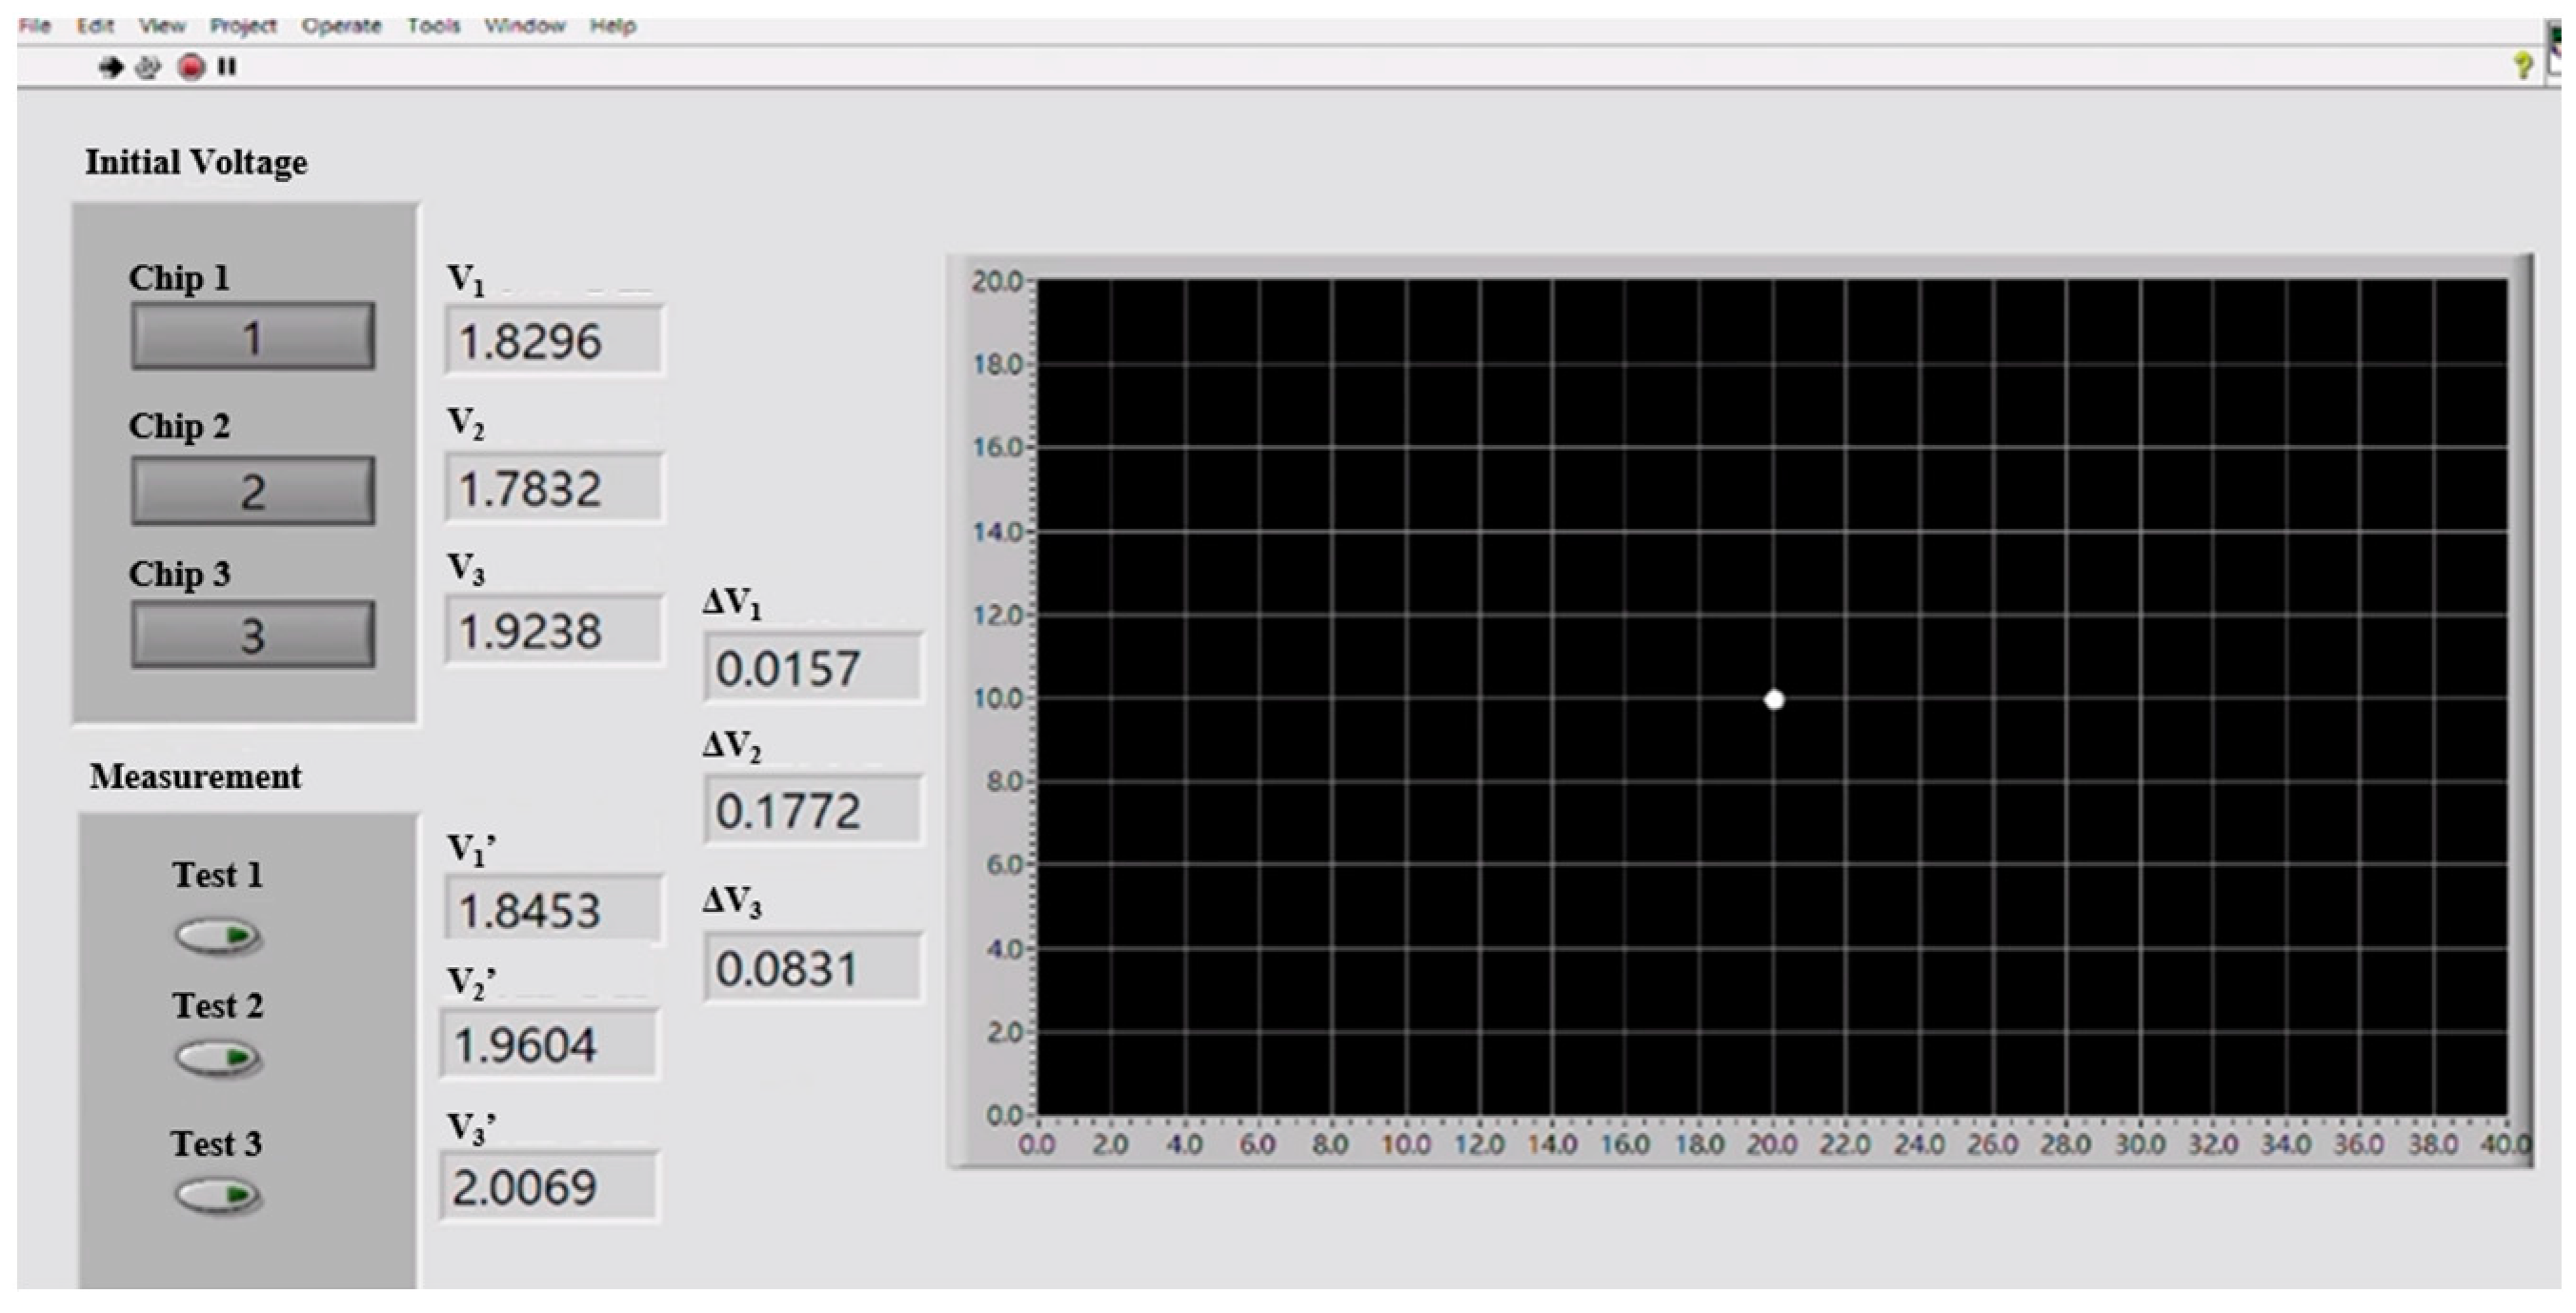The width and height of the screenshot is (2576, 1313).
Task: Toggle the Test 2 switch
Action: pyautogui.click(x=218, y=1057)
